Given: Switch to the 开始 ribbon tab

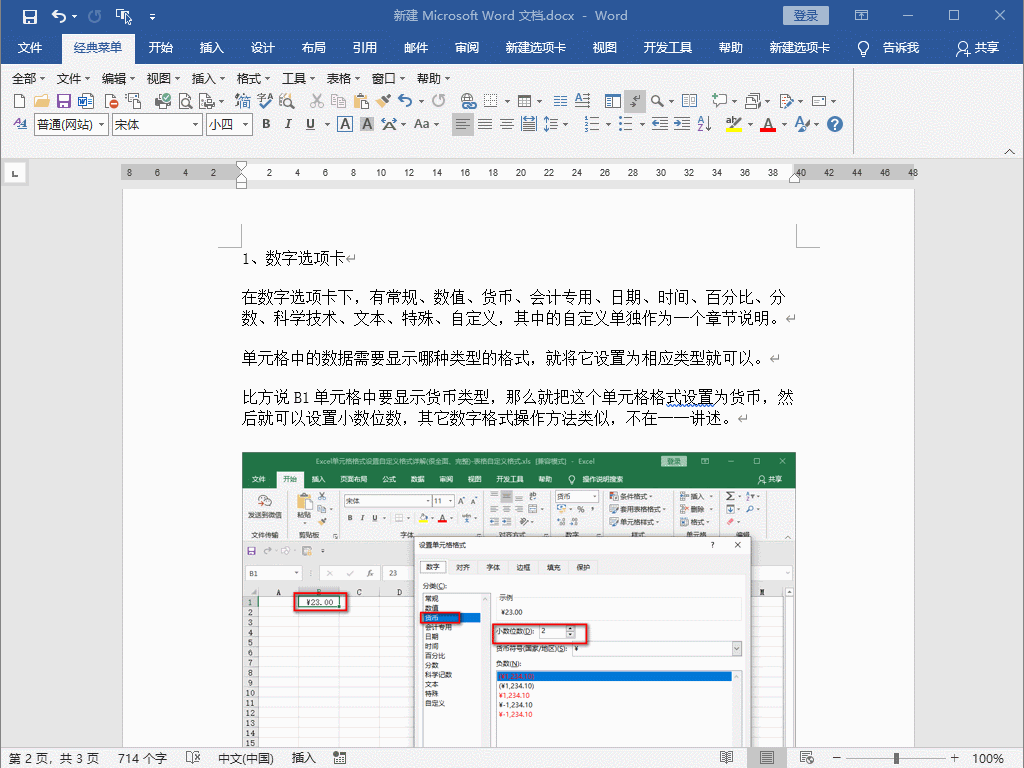Looking at the screenshot, I should tap(161, 48).
